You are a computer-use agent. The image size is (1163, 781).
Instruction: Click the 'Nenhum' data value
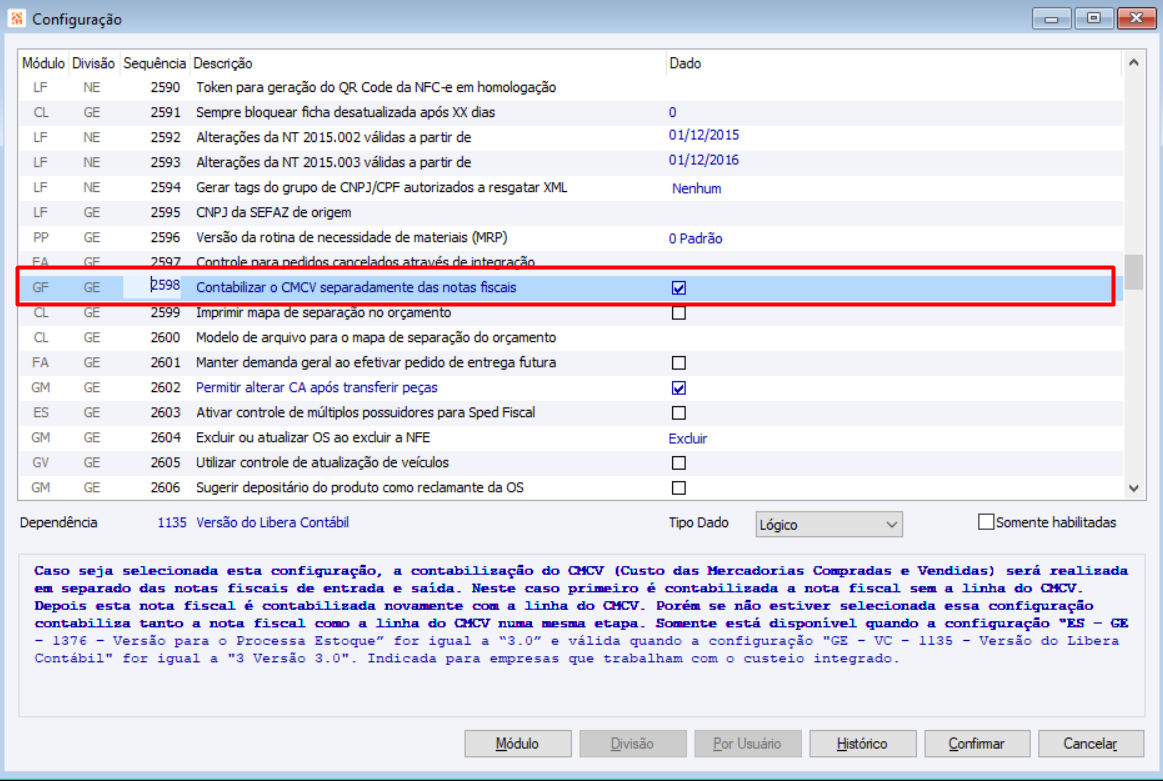[x=696, y=188]
